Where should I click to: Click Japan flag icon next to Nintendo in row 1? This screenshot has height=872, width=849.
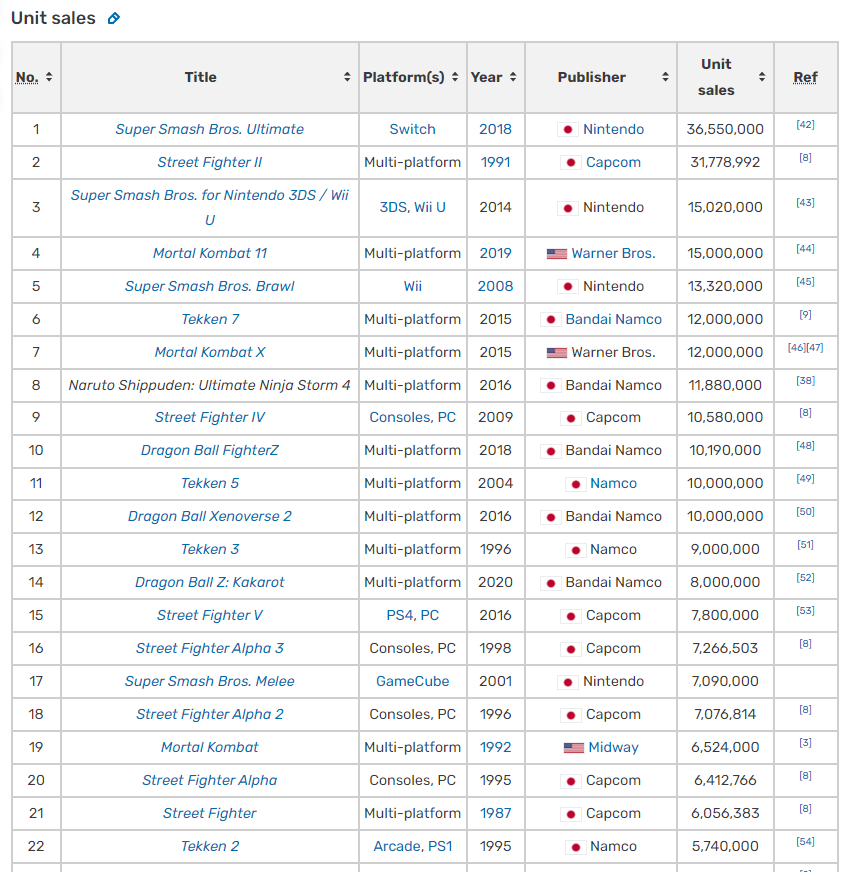coord(568,130)
